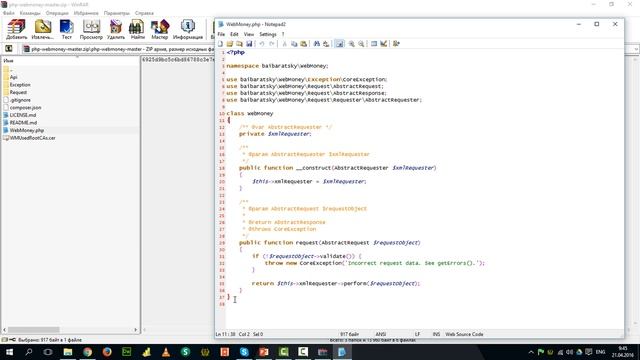Viewport: 640px width, 360px height.
Task: Cut selection using Notepad2 toolbar
Action: click(284, 44)
